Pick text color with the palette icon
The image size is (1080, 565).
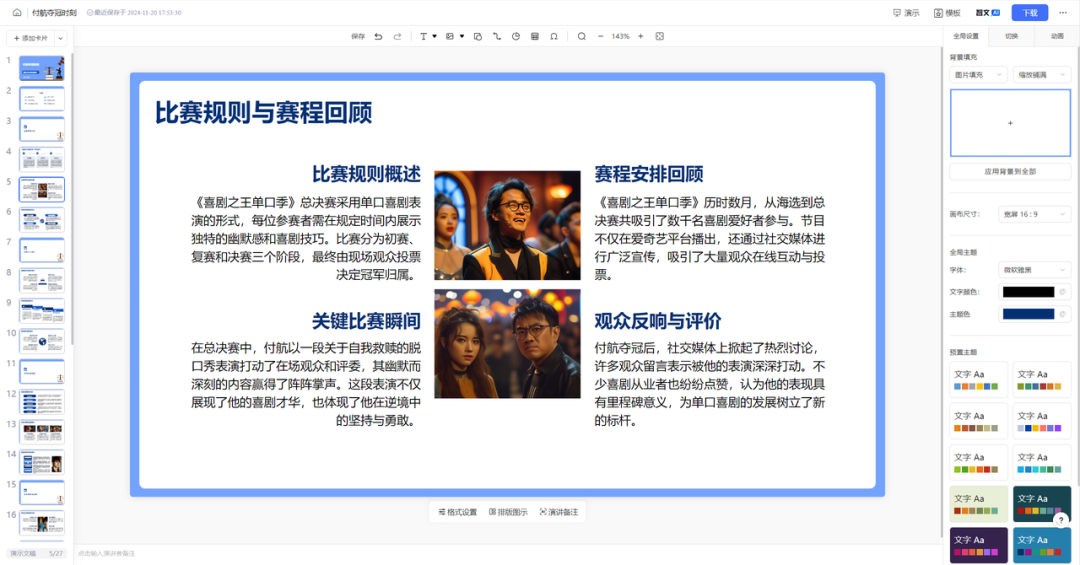(1063, 292)
